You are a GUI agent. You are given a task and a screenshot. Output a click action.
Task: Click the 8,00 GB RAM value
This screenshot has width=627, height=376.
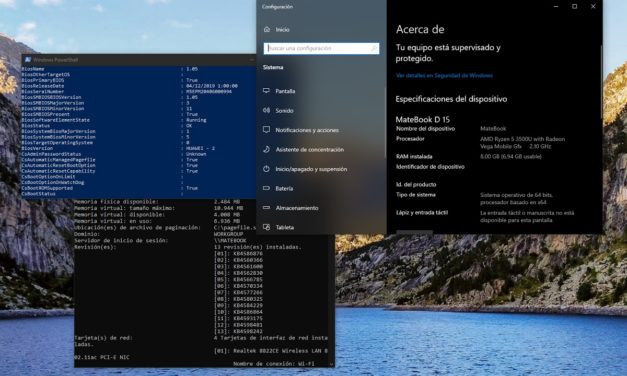pyautogui.click(x=511, y=156)
